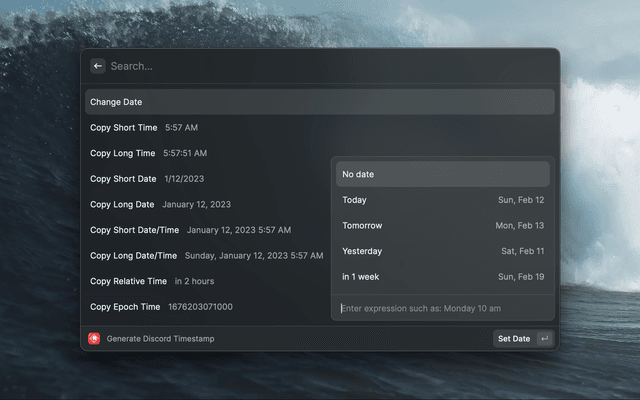Screen dimensions: 640x400
Task: Click the back arrow icon
Action: [x=97, y=66]
